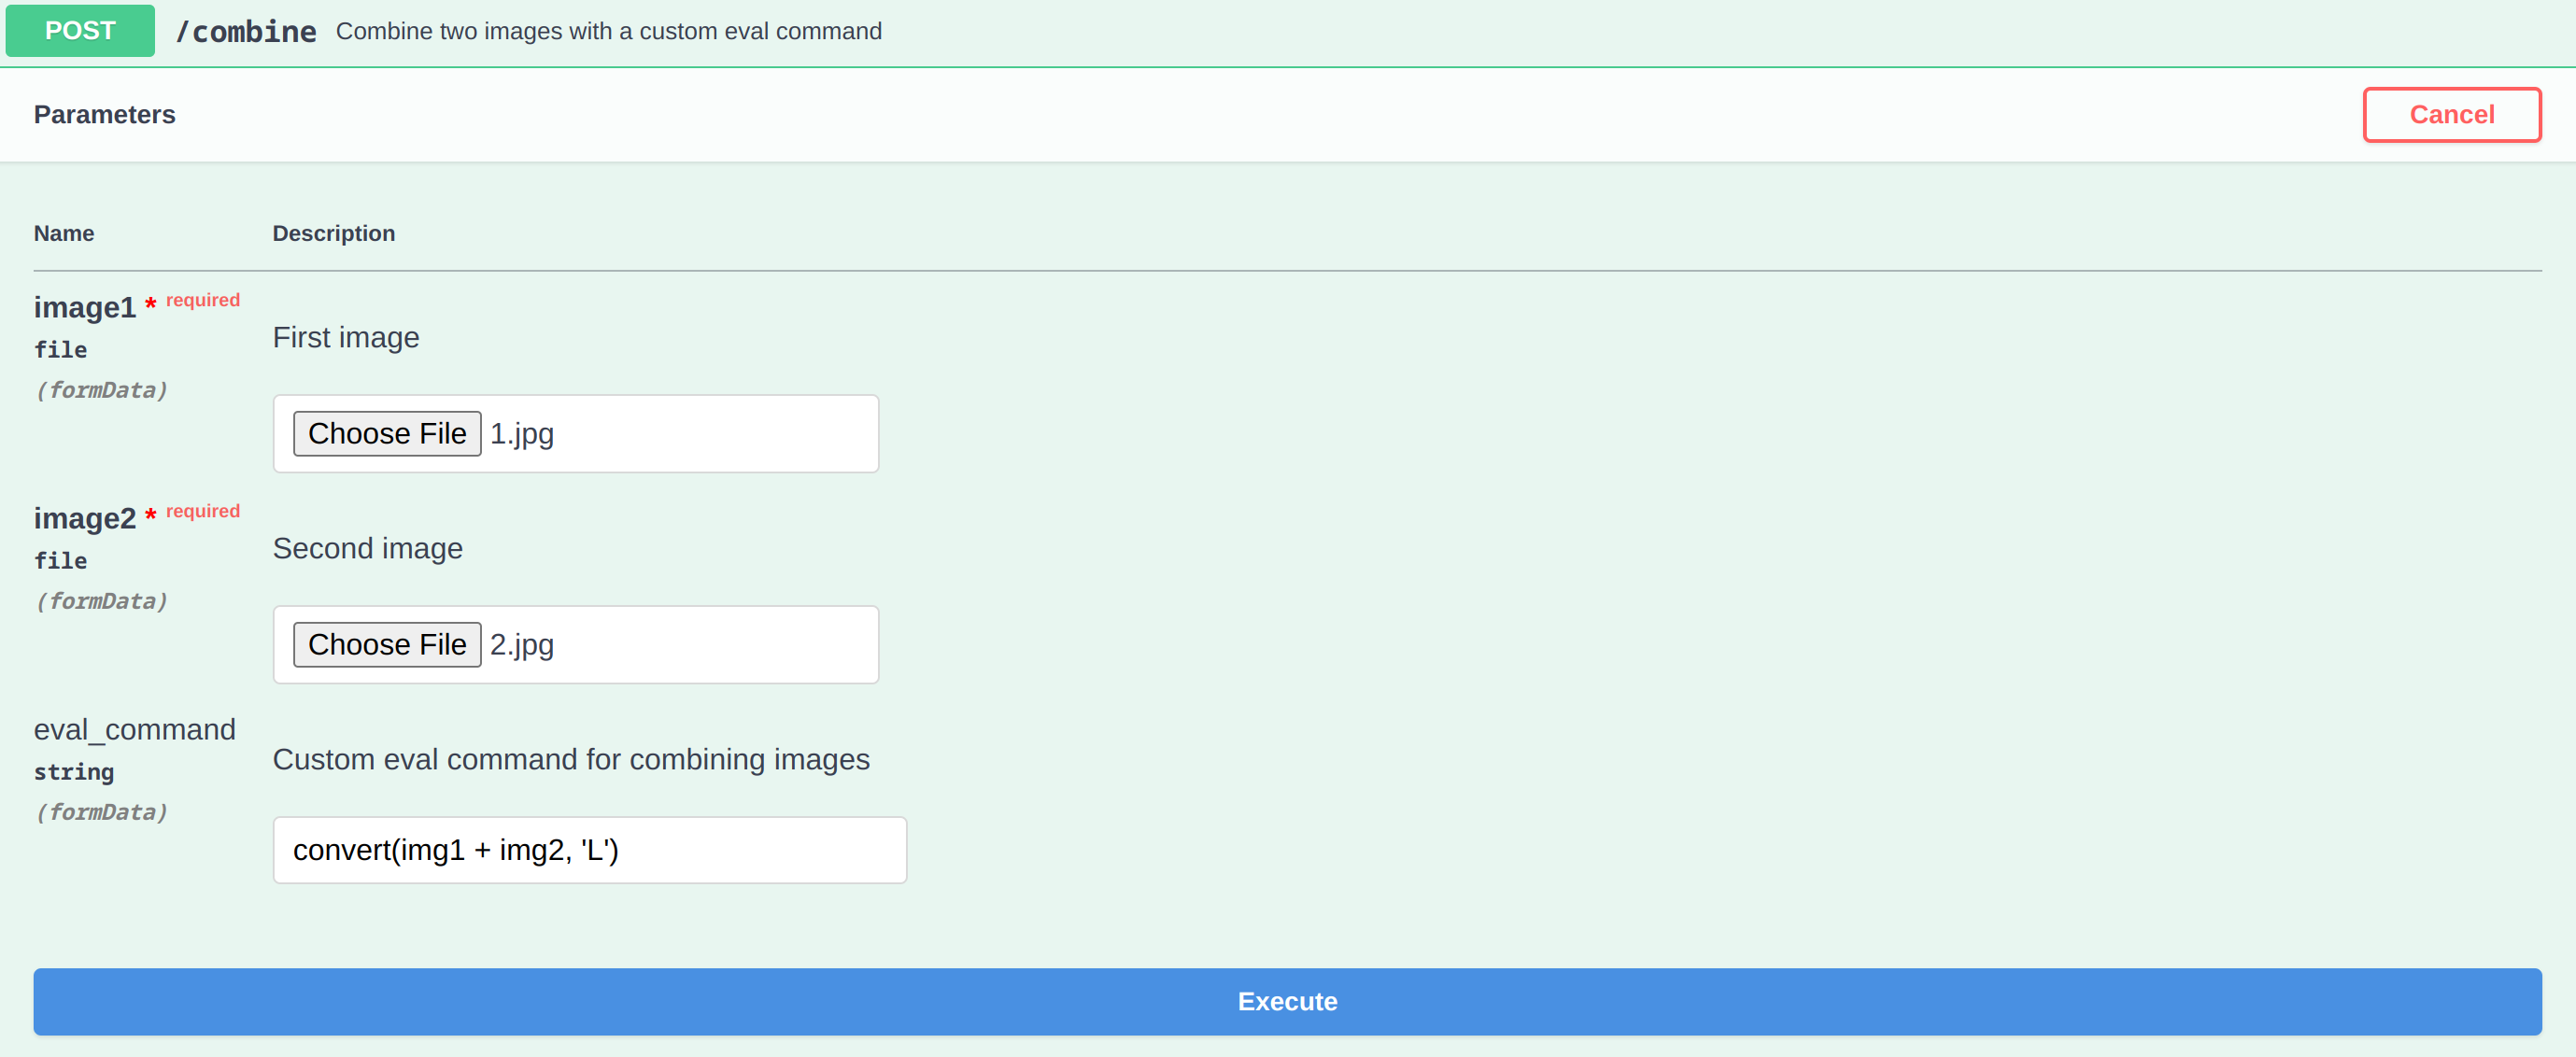Click the image1 parameter name
Image resolution: width=2576 pixels, height=1057 pixels.
(85, 307)
